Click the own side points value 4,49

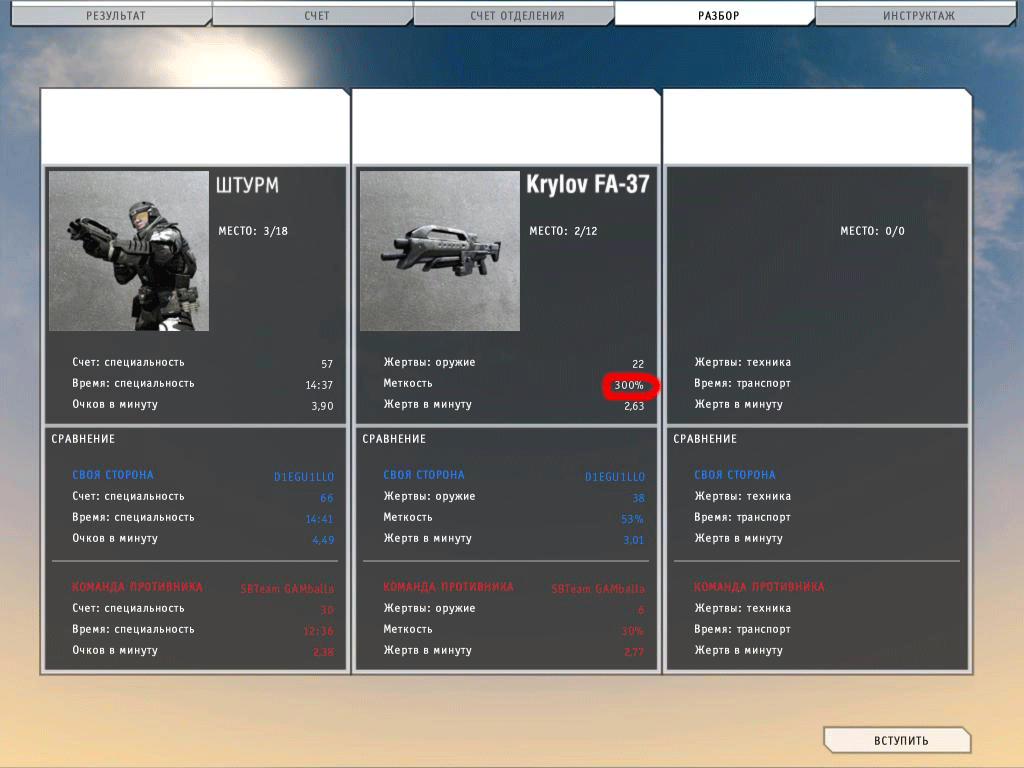pos(323,539)
